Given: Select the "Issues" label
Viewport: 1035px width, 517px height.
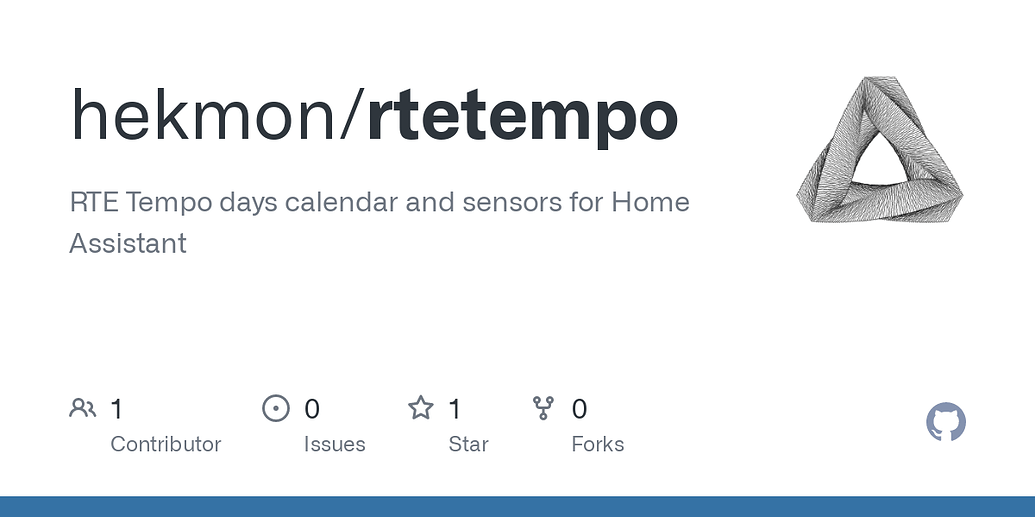Looking at the screenshot, I should pyautogui.click(x=334, y=444).
